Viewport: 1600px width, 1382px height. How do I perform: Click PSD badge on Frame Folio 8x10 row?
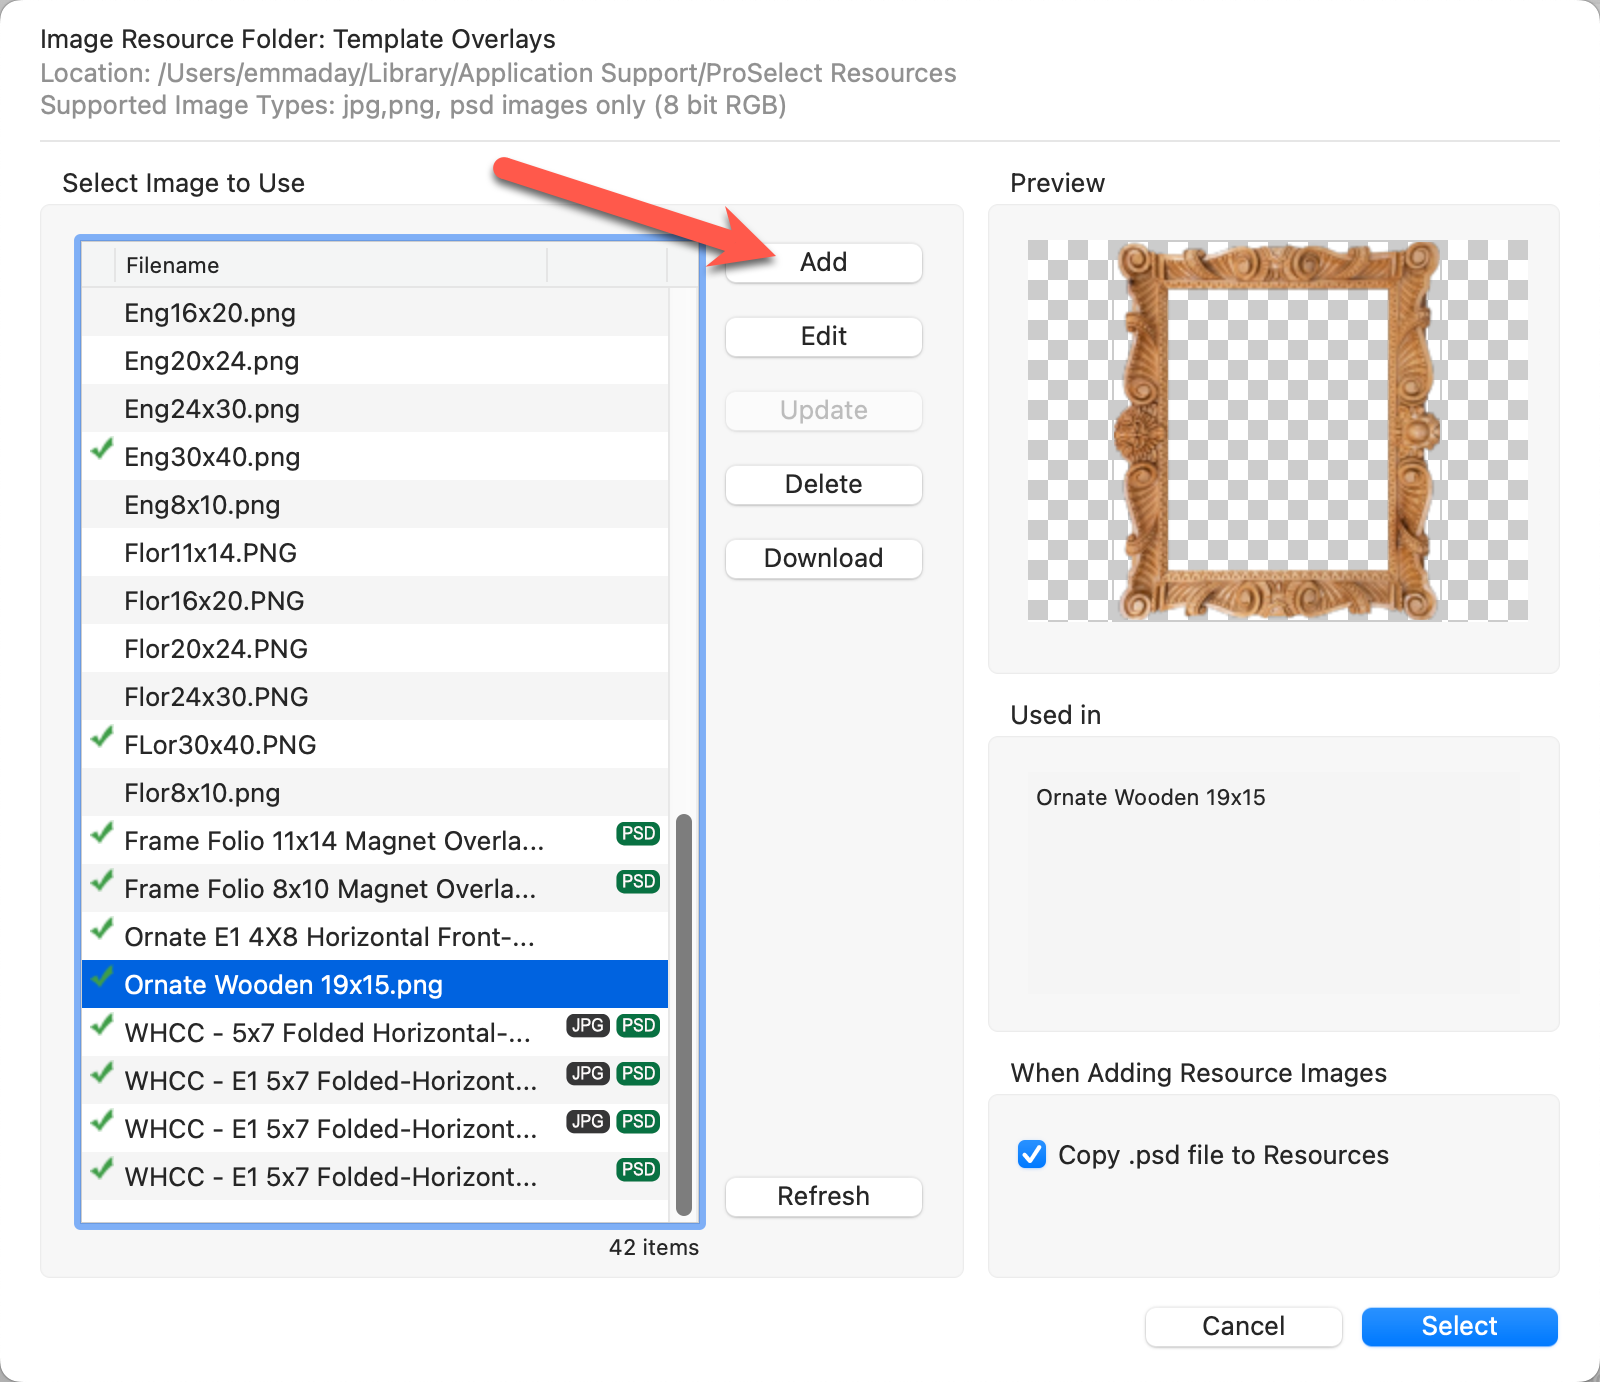(638, 882)
